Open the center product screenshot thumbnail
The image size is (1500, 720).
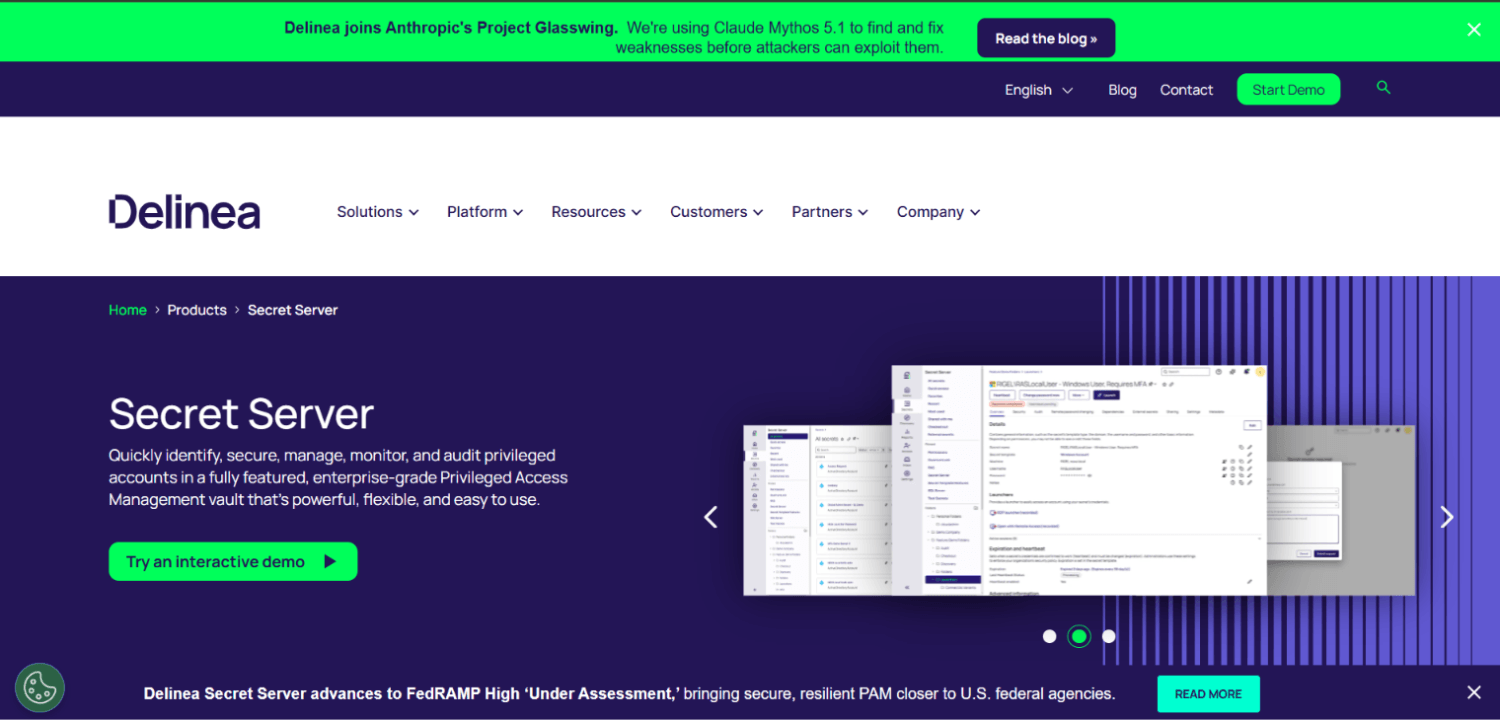pos(1079,481)
